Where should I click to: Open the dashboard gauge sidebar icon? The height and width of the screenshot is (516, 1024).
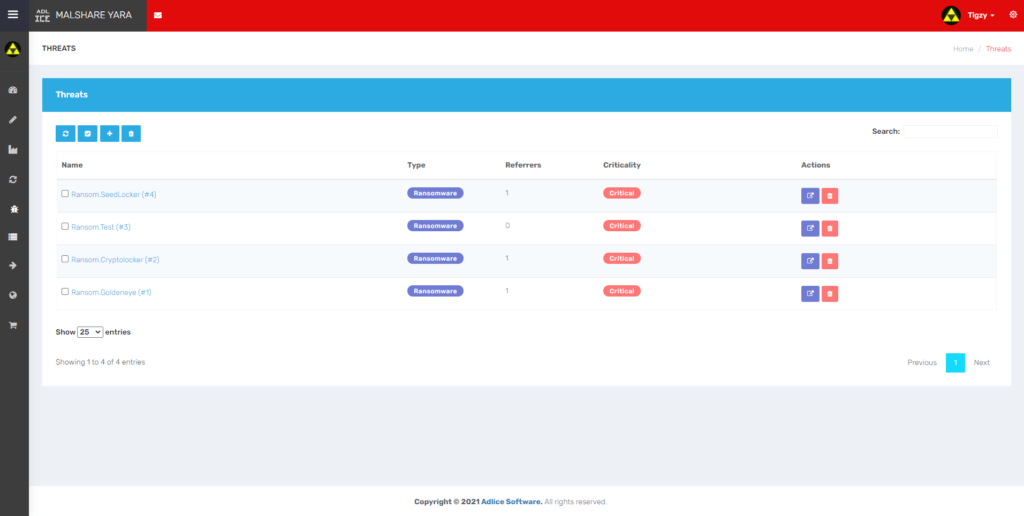tap(13, 91)
